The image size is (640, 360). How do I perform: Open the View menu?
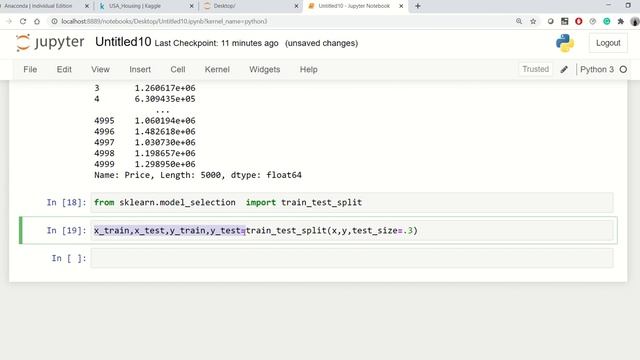(100, 69)
